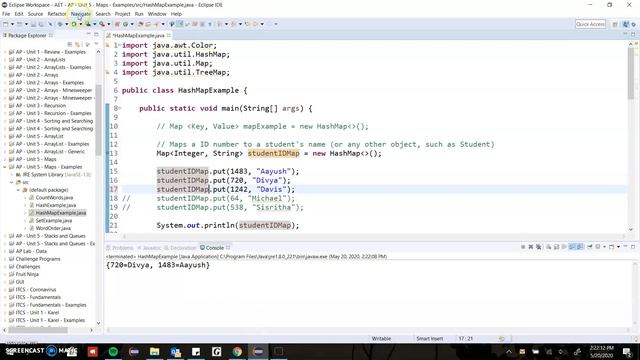This screenshot has width=640, height=360.
Task: Open Package Explorer View Menu triangle
Action: [x=96, y=44]
